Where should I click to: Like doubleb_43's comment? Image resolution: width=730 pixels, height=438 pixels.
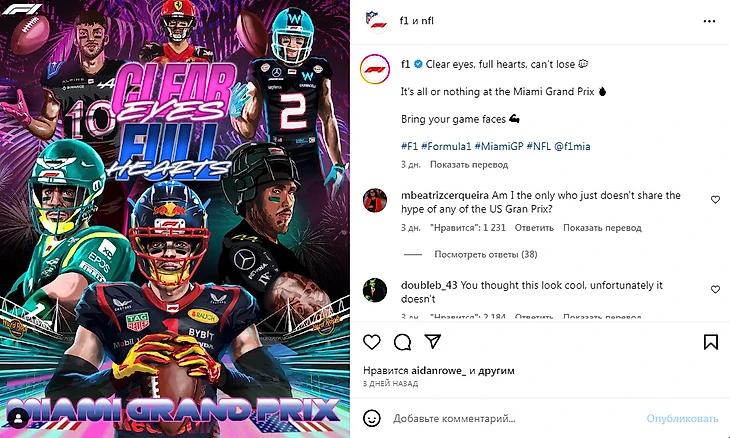coord(716,290)
